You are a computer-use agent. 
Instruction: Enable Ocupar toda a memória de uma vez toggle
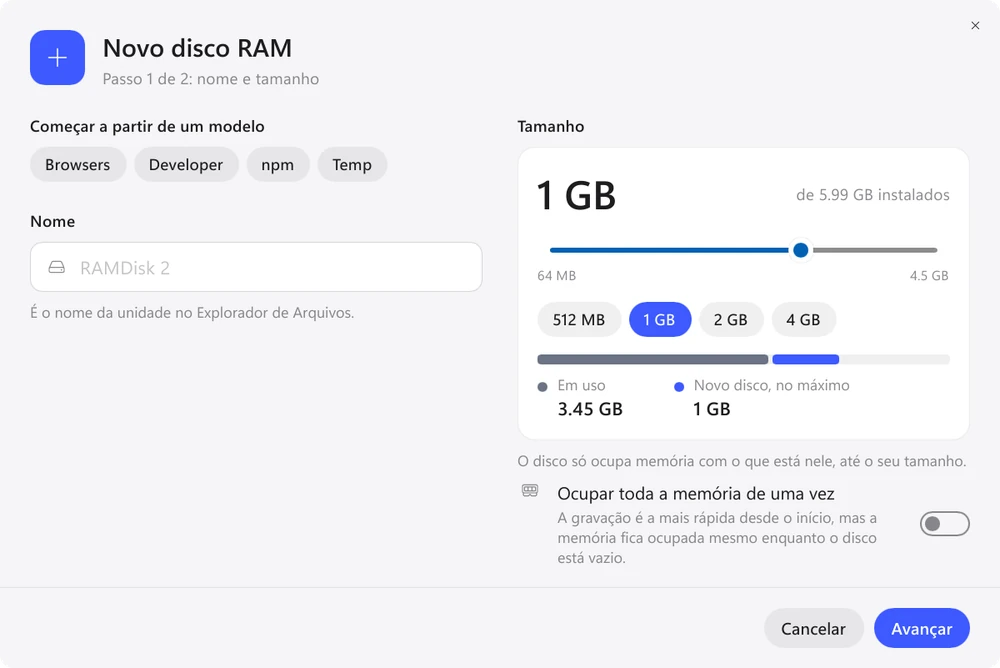tap(945, 524)
